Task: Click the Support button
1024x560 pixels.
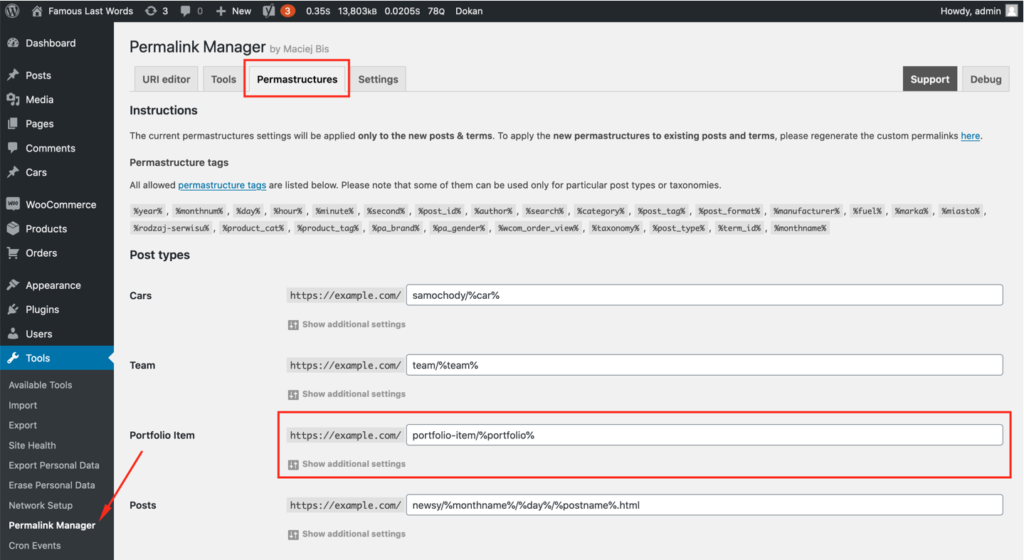Action: 930,79
